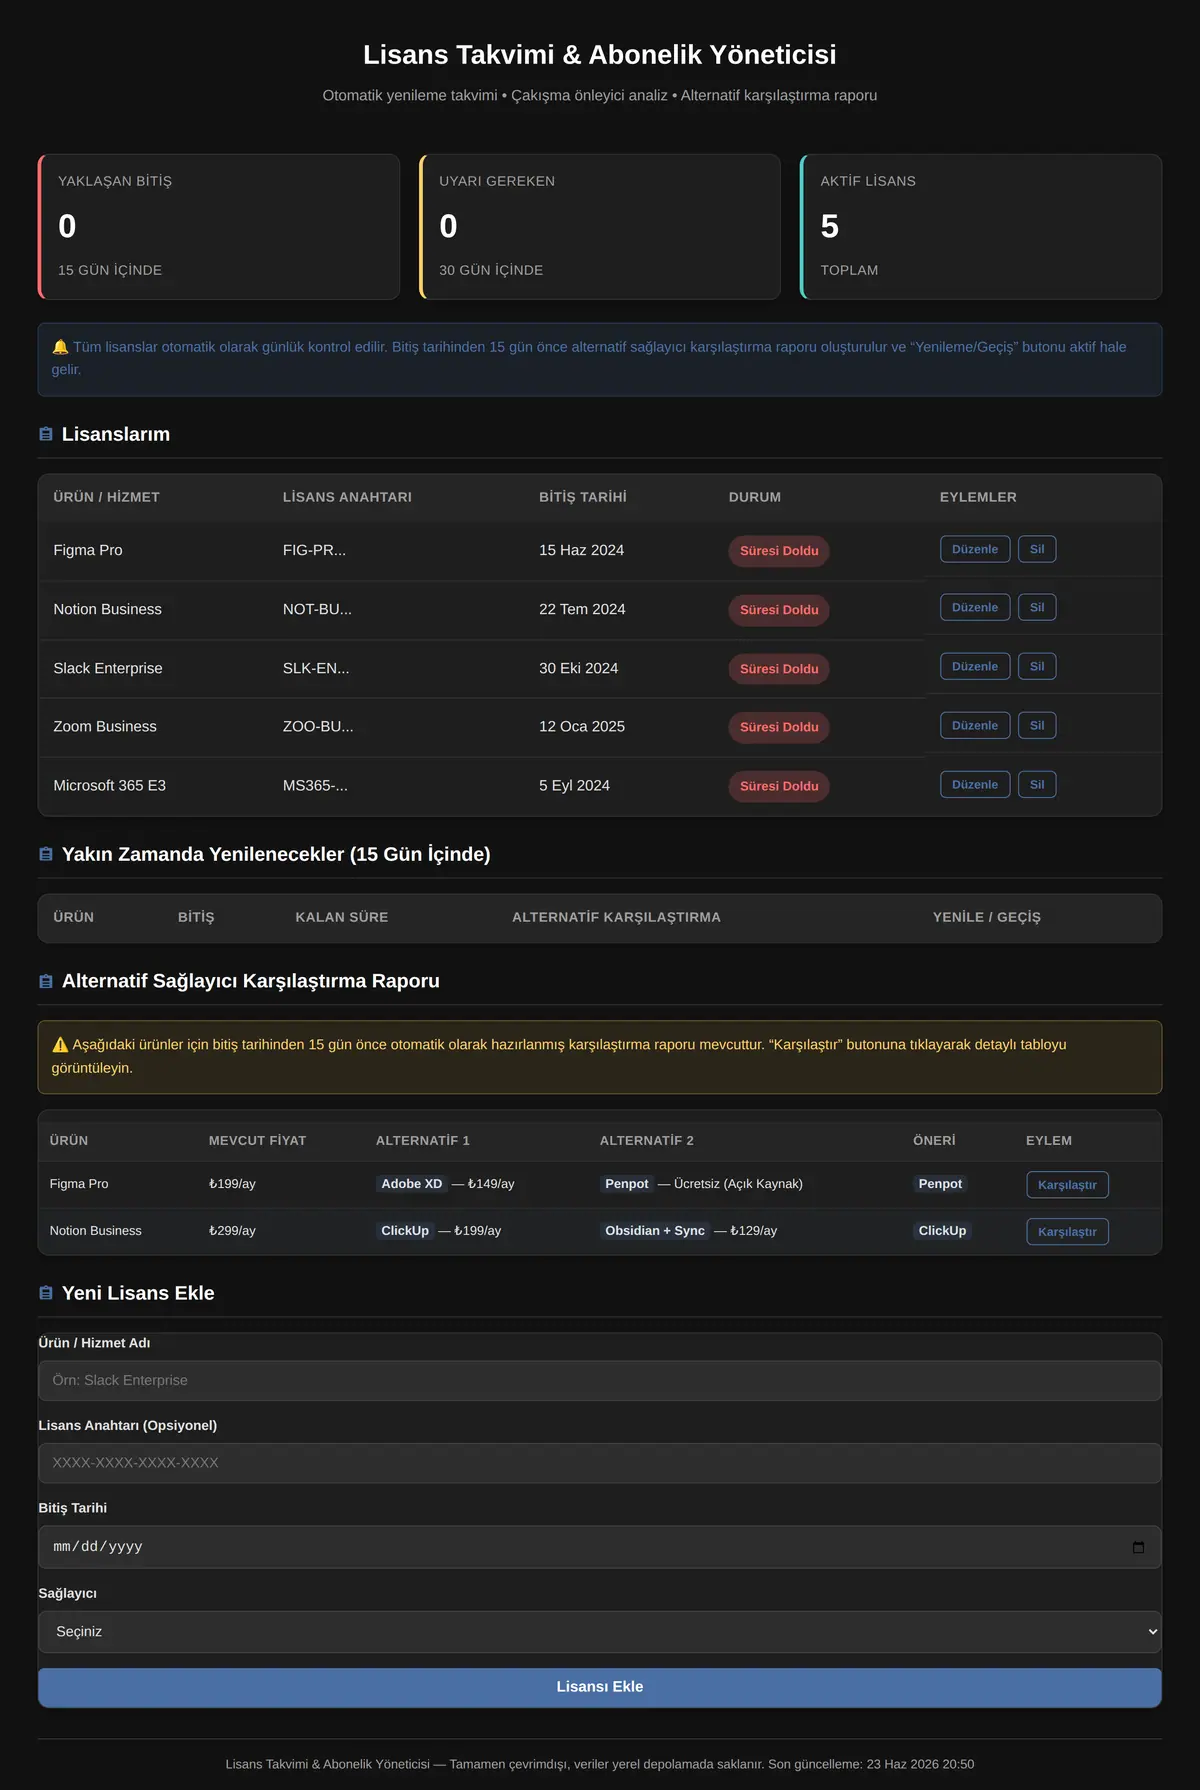
Task: Compare alternatives for Figma Pro with Karşılaştır
Action: point(1067,1184)
